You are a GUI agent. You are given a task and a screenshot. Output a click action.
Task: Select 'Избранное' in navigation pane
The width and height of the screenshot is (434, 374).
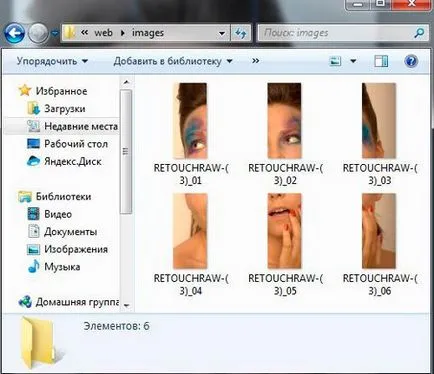61,91
